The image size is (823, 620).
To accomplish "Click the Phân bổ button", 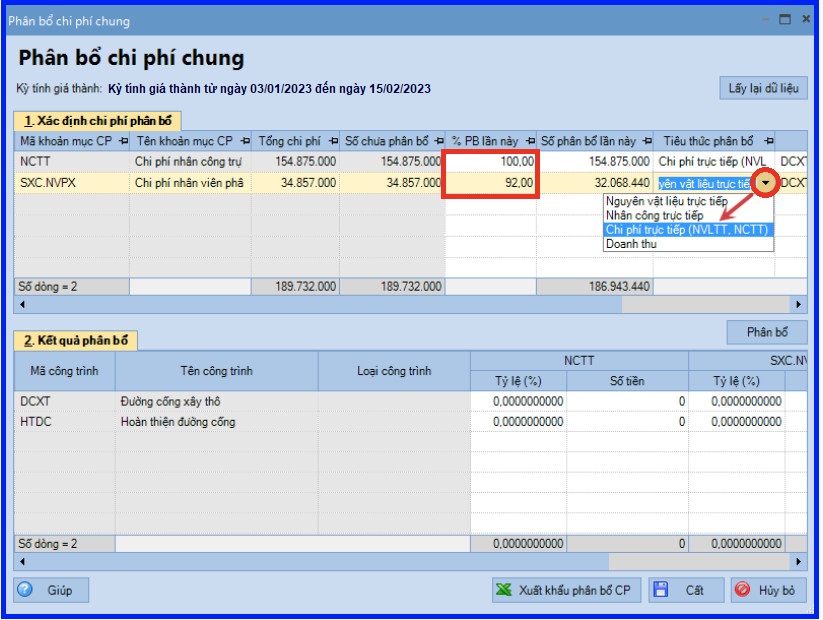I will pos(767,332).
